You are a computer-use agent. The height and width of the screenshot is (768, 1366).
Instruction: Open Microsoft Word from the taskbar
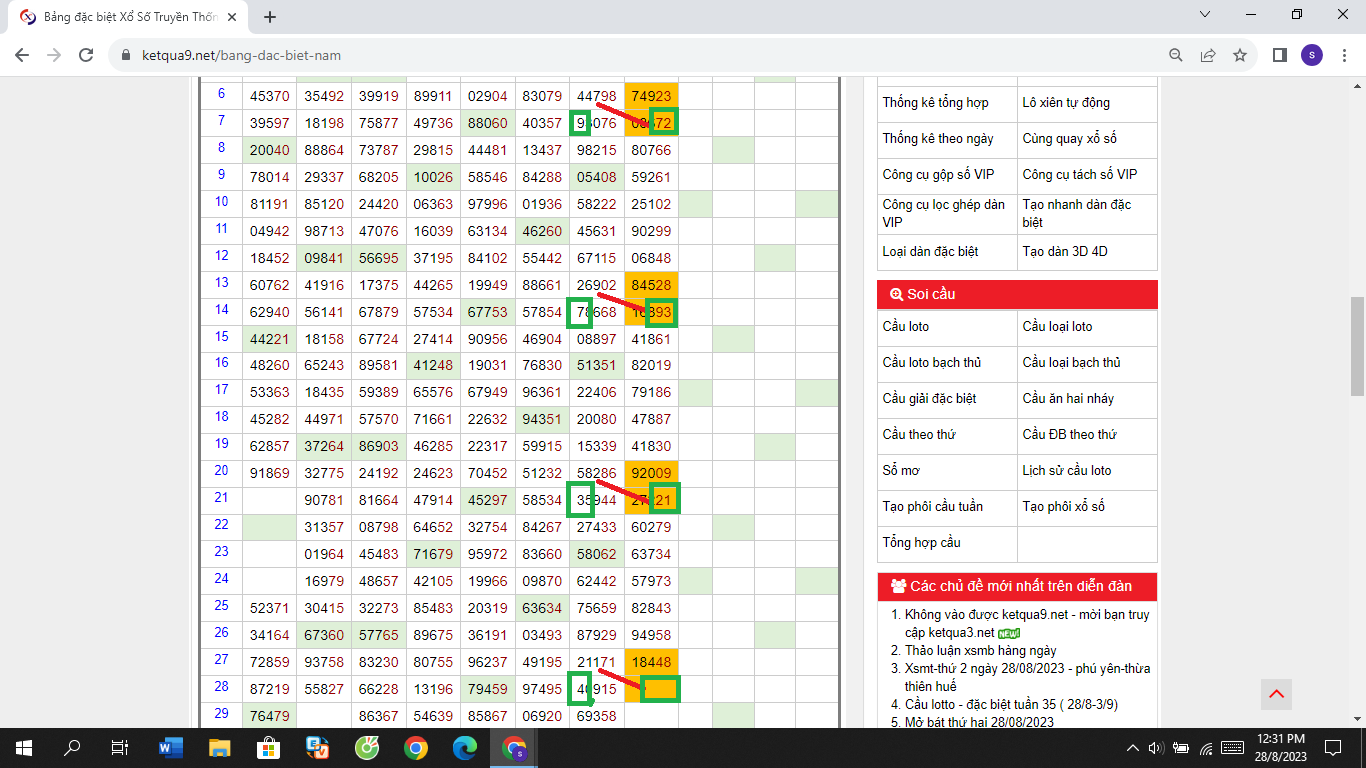(x=171, y=747)
